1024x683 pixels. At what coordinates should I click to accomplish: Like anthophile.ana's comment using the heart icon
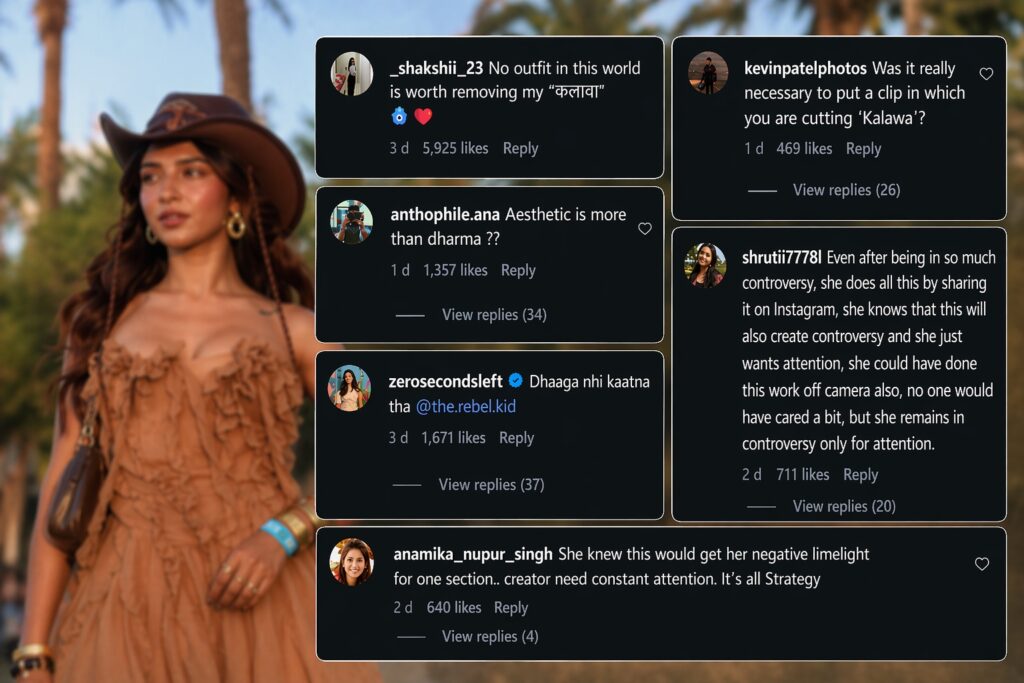point(645,229)
